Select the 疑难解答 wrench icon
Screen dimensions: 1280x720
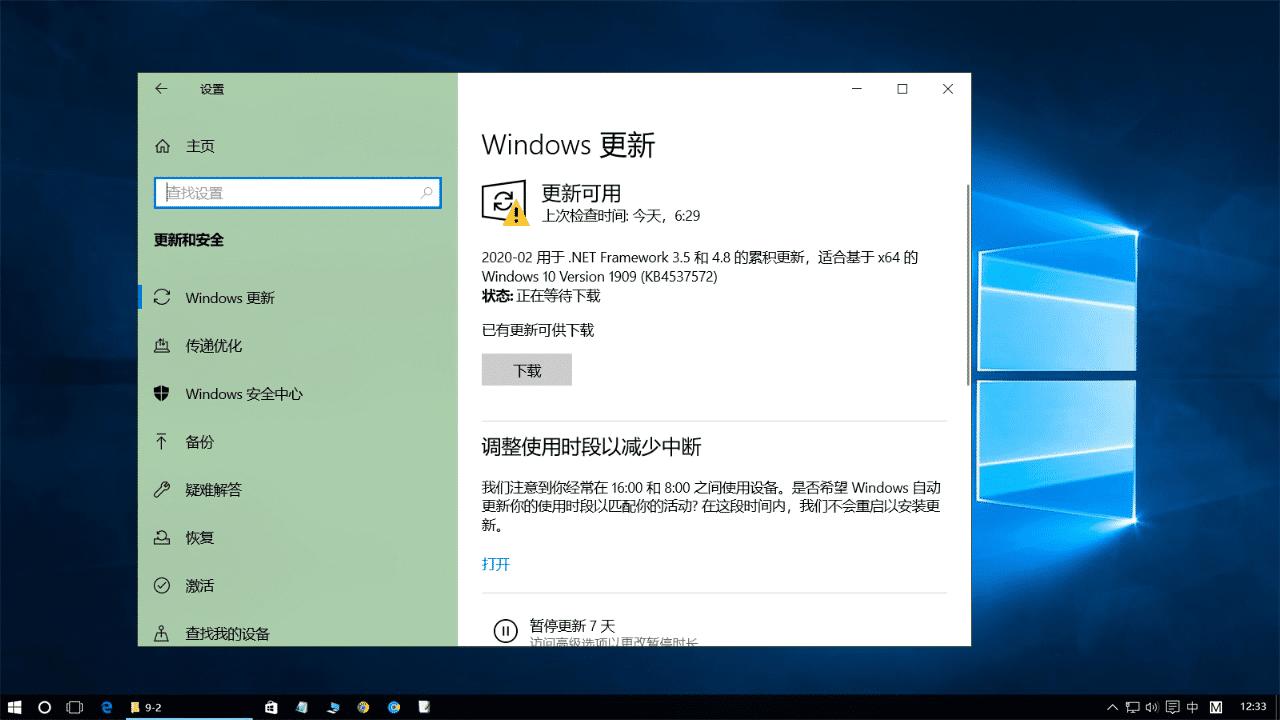(x=162, y=489)
